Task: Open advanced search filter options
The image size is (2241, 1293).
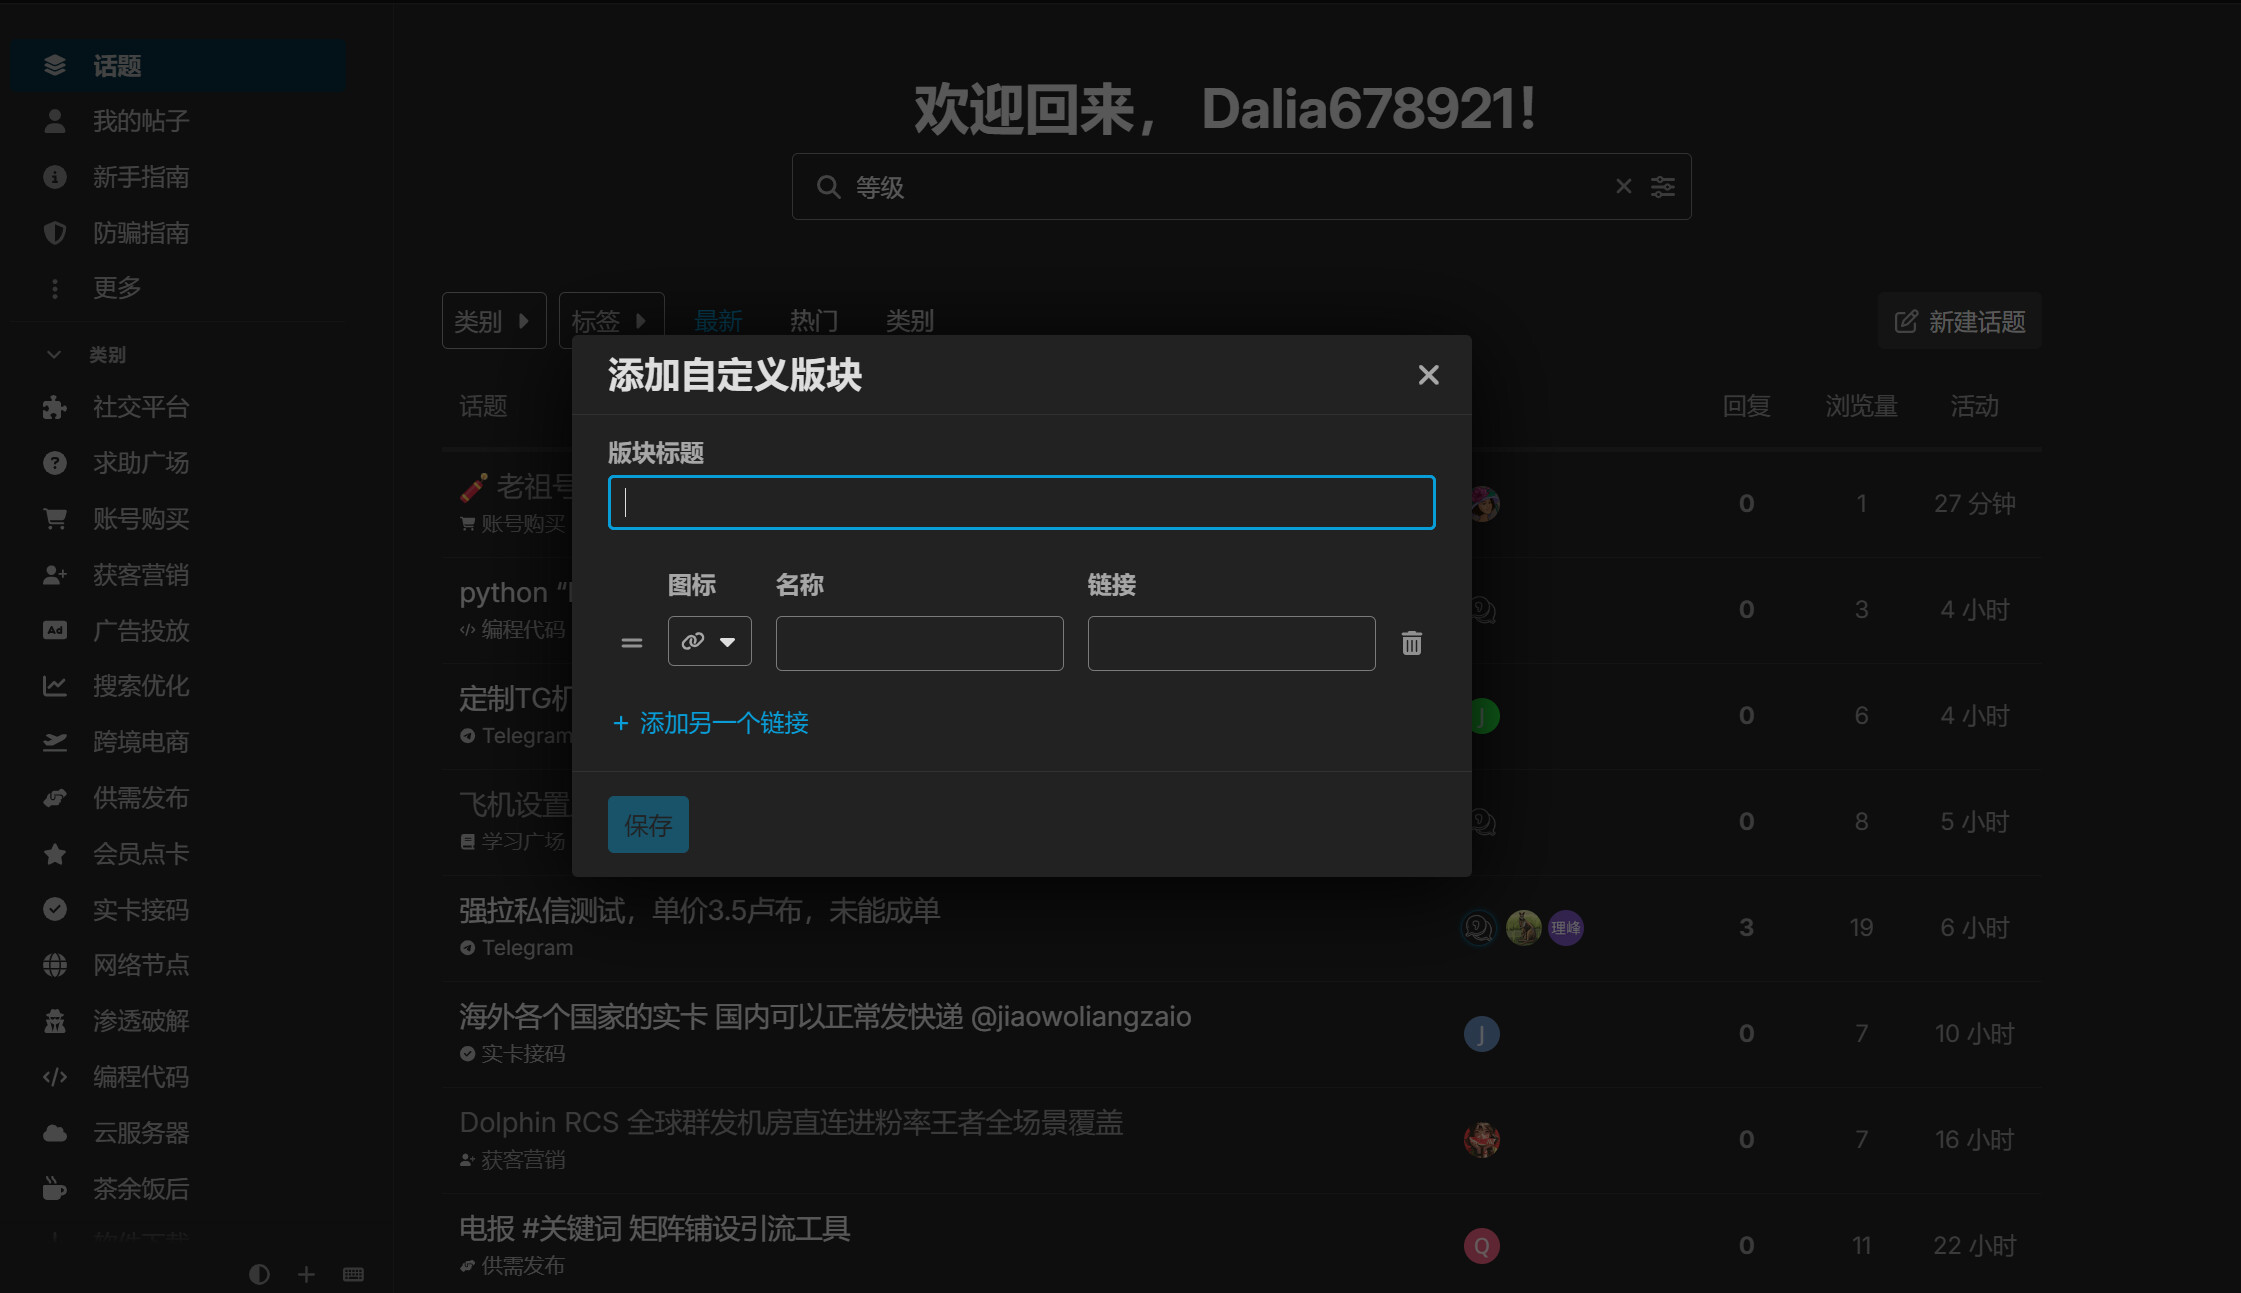Action: click(1663, 187)
